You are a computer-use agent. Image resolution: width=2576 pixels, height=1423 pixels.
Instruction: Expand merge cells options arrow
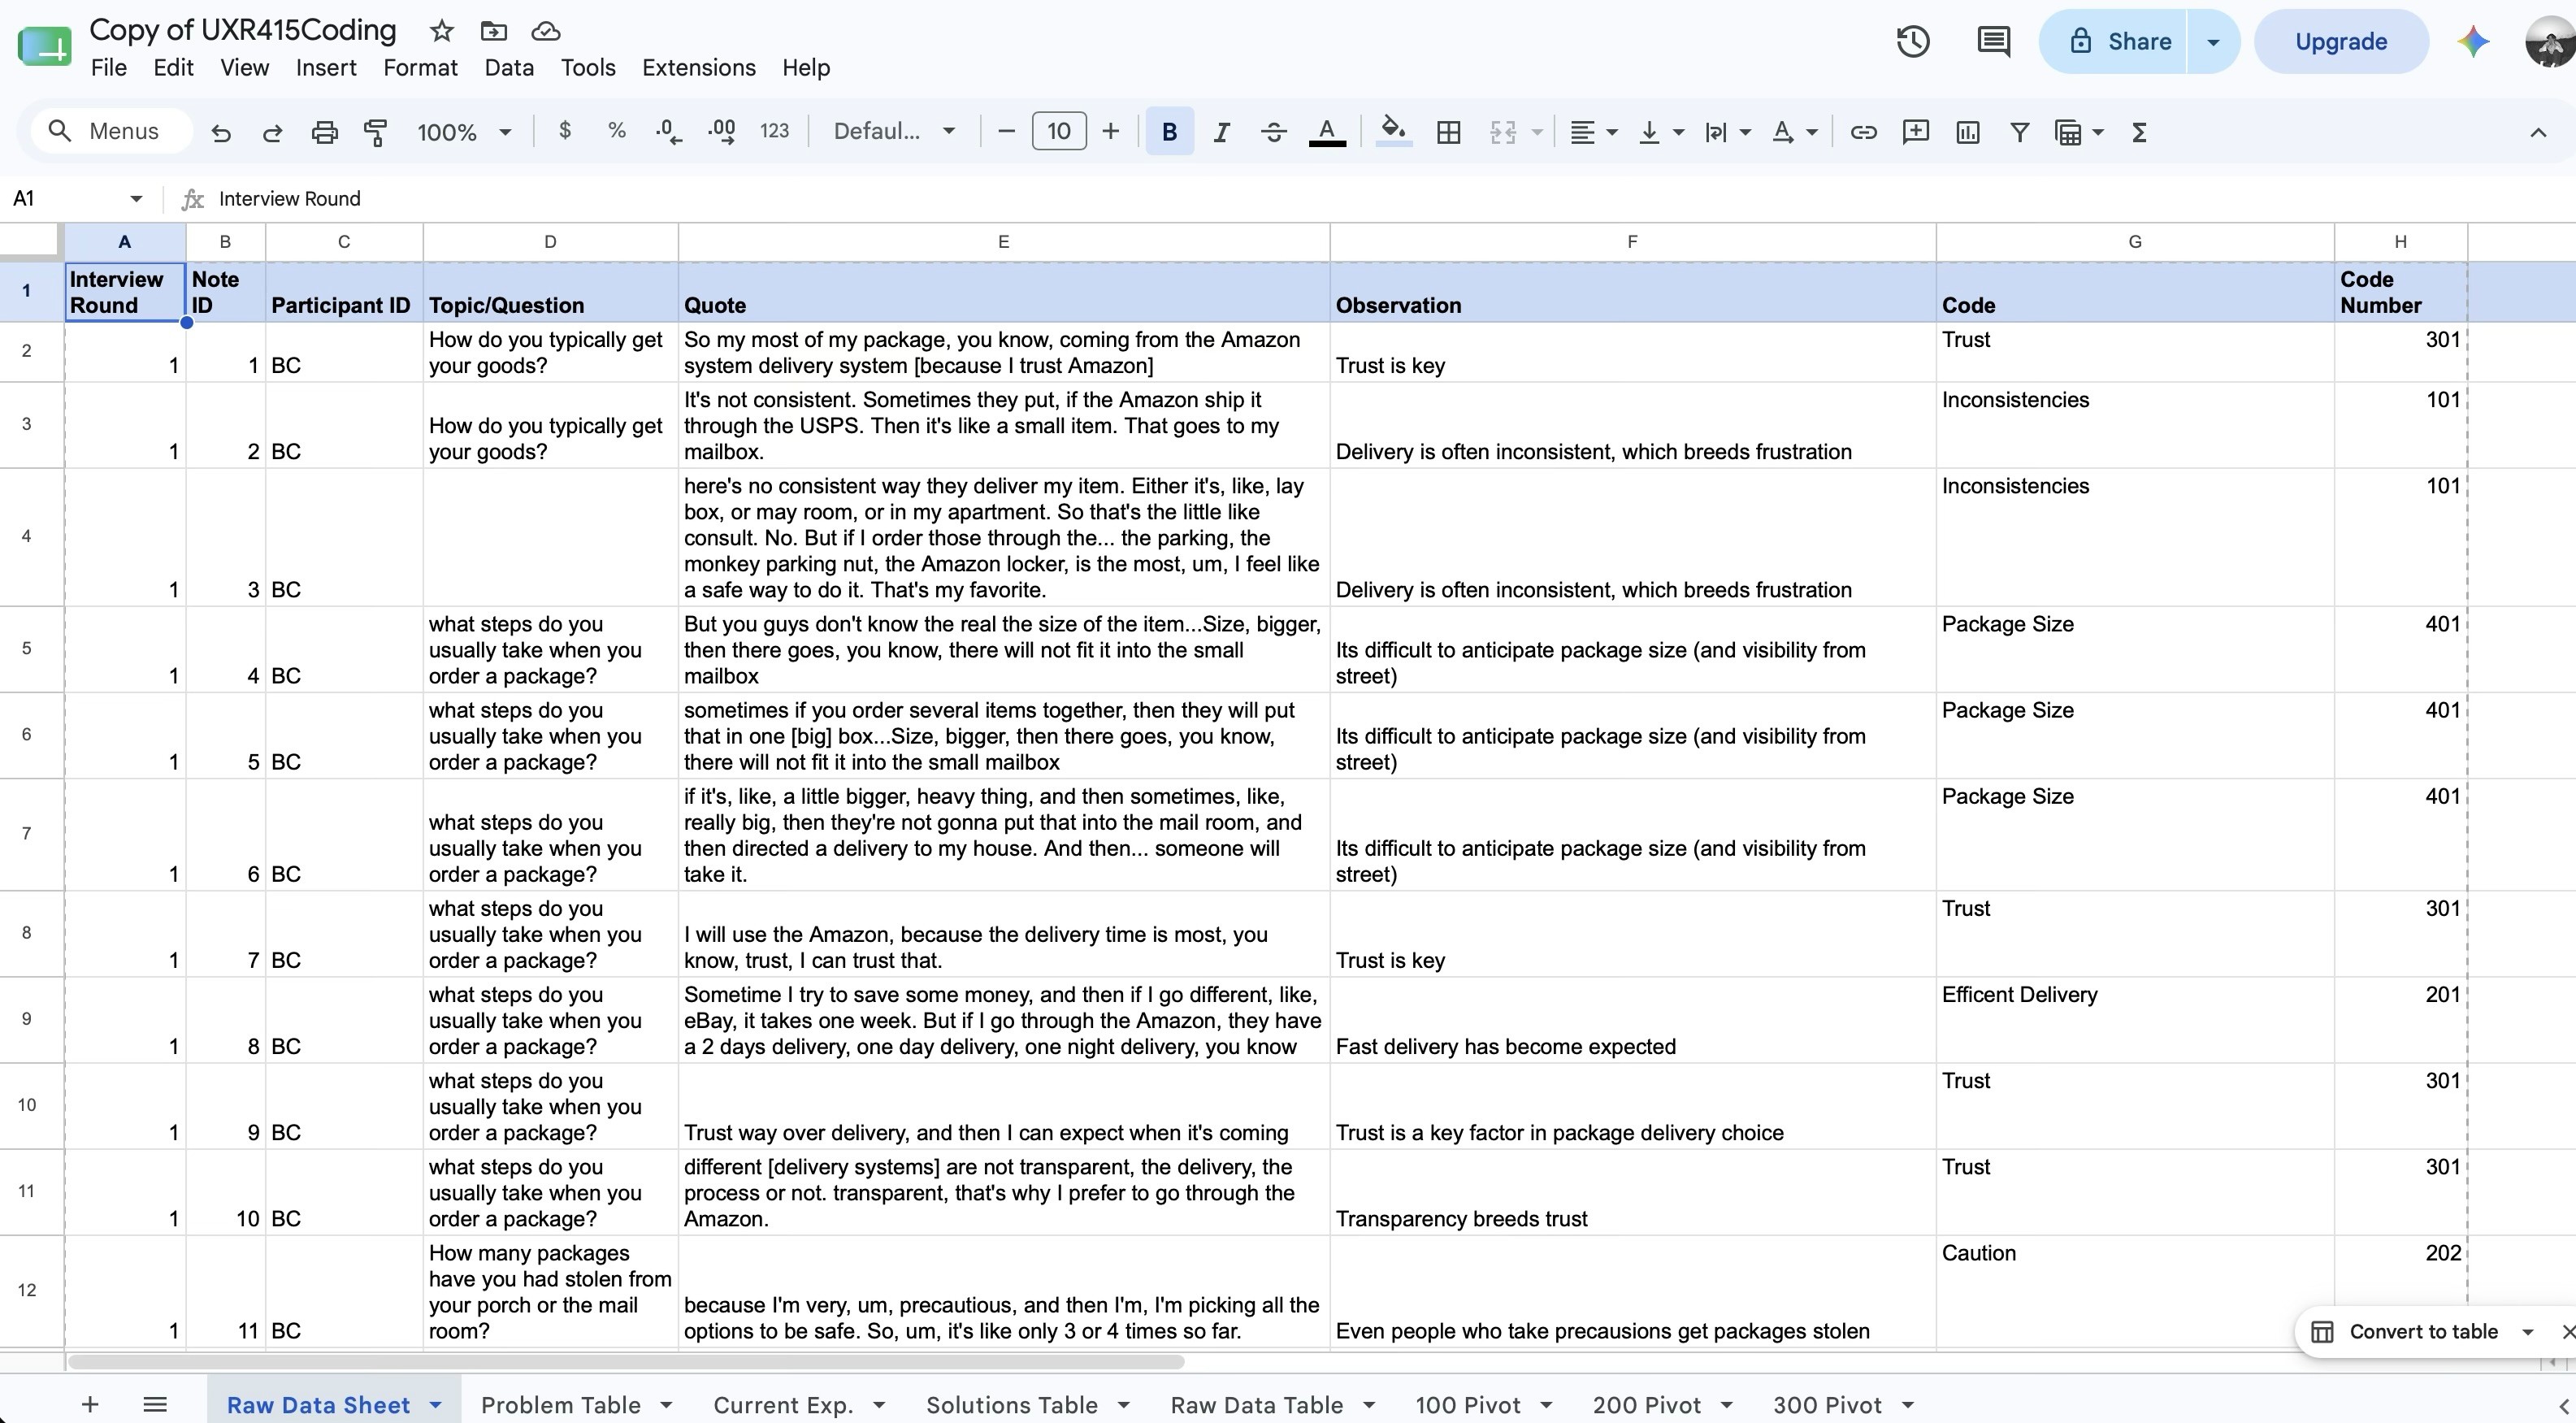1537,132
